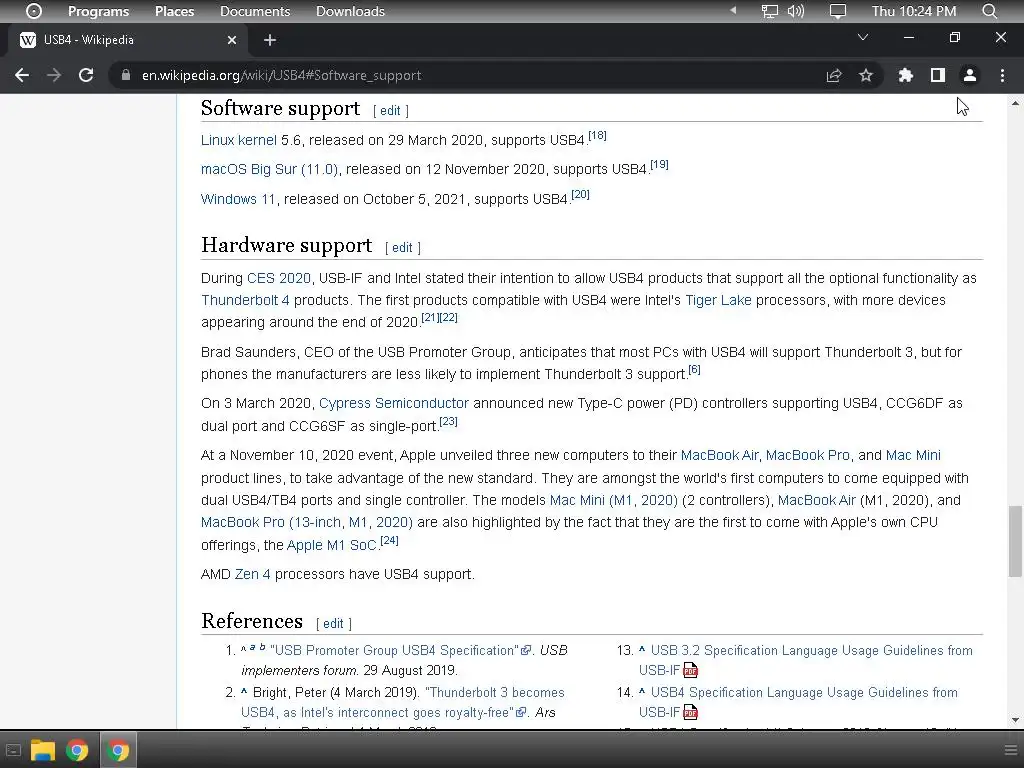Open the MacBook Pro (13-inch, M1, 2020) link
The height and width of the screenshot is (768, 1024).
(307, 522)
